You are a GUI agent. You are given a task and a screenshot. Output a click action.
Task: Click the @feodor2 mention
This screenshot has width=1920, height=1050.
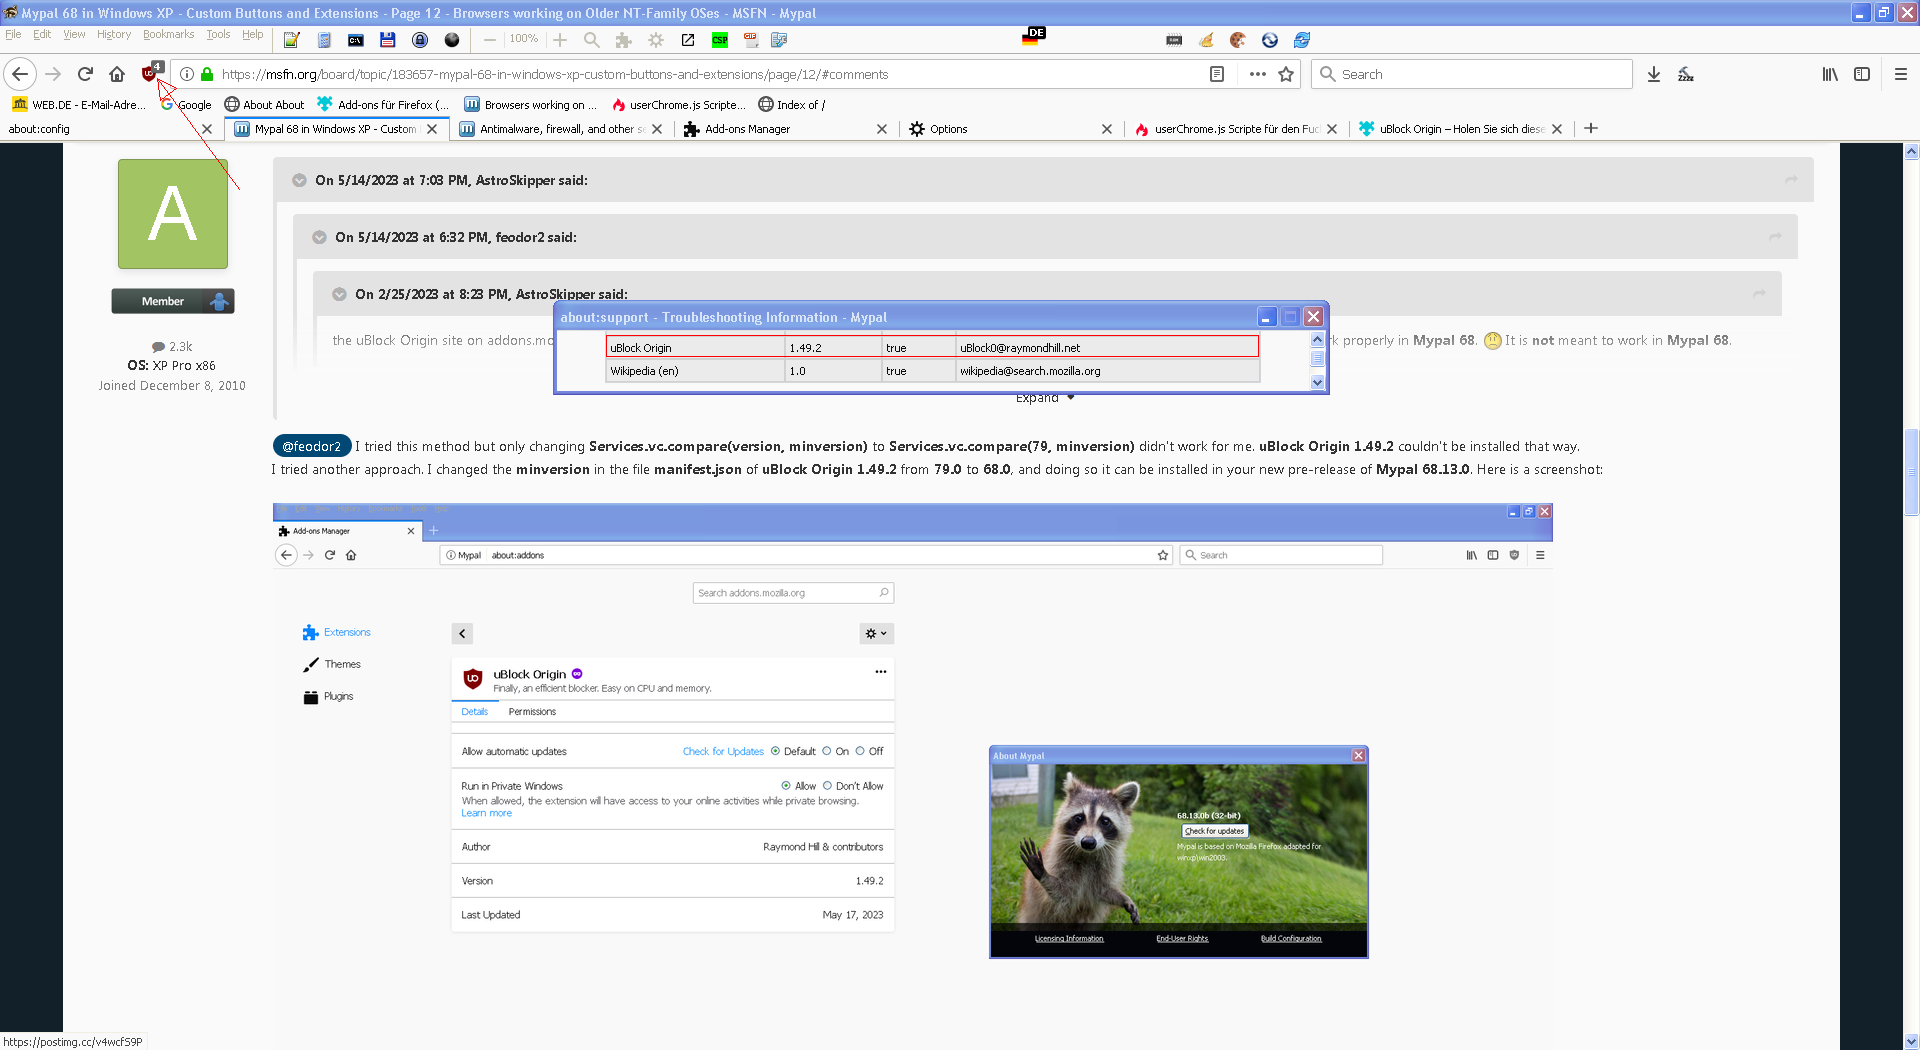tap(312, 446)
